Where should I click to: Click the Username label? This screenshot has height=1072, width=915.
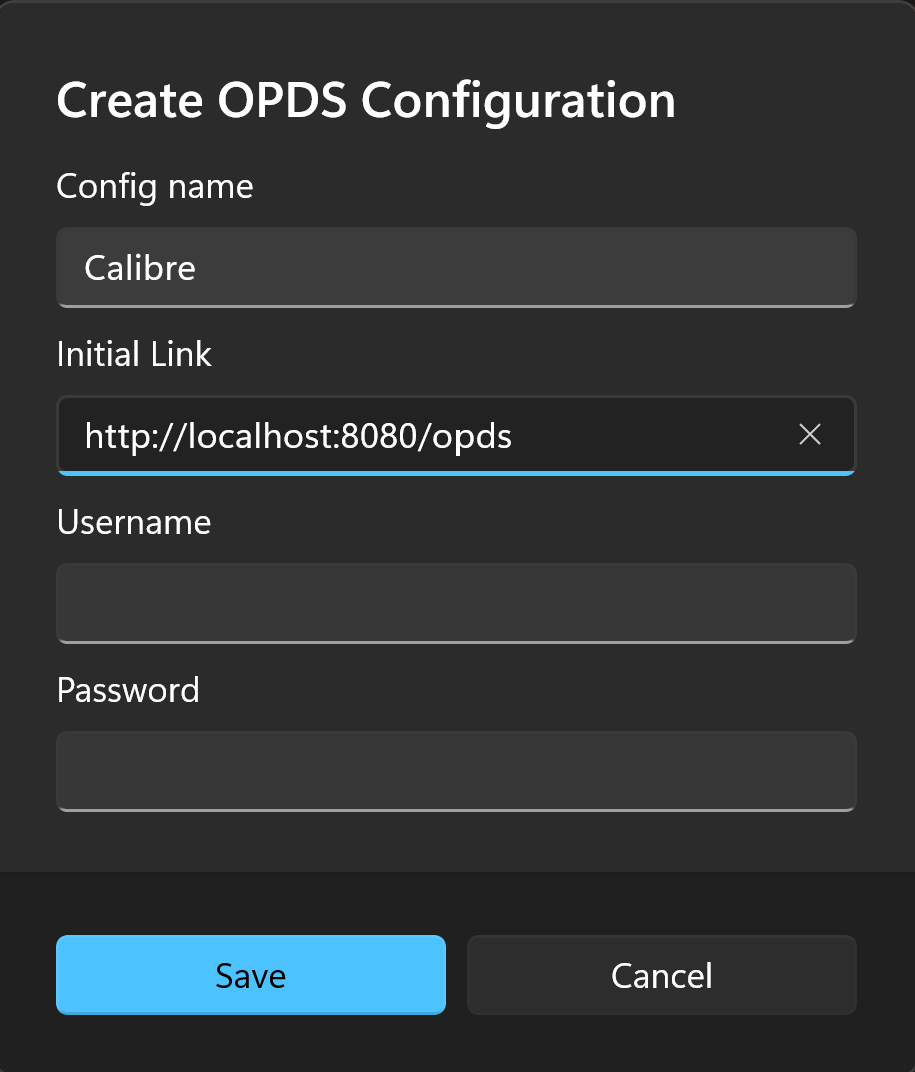(134, 522)
